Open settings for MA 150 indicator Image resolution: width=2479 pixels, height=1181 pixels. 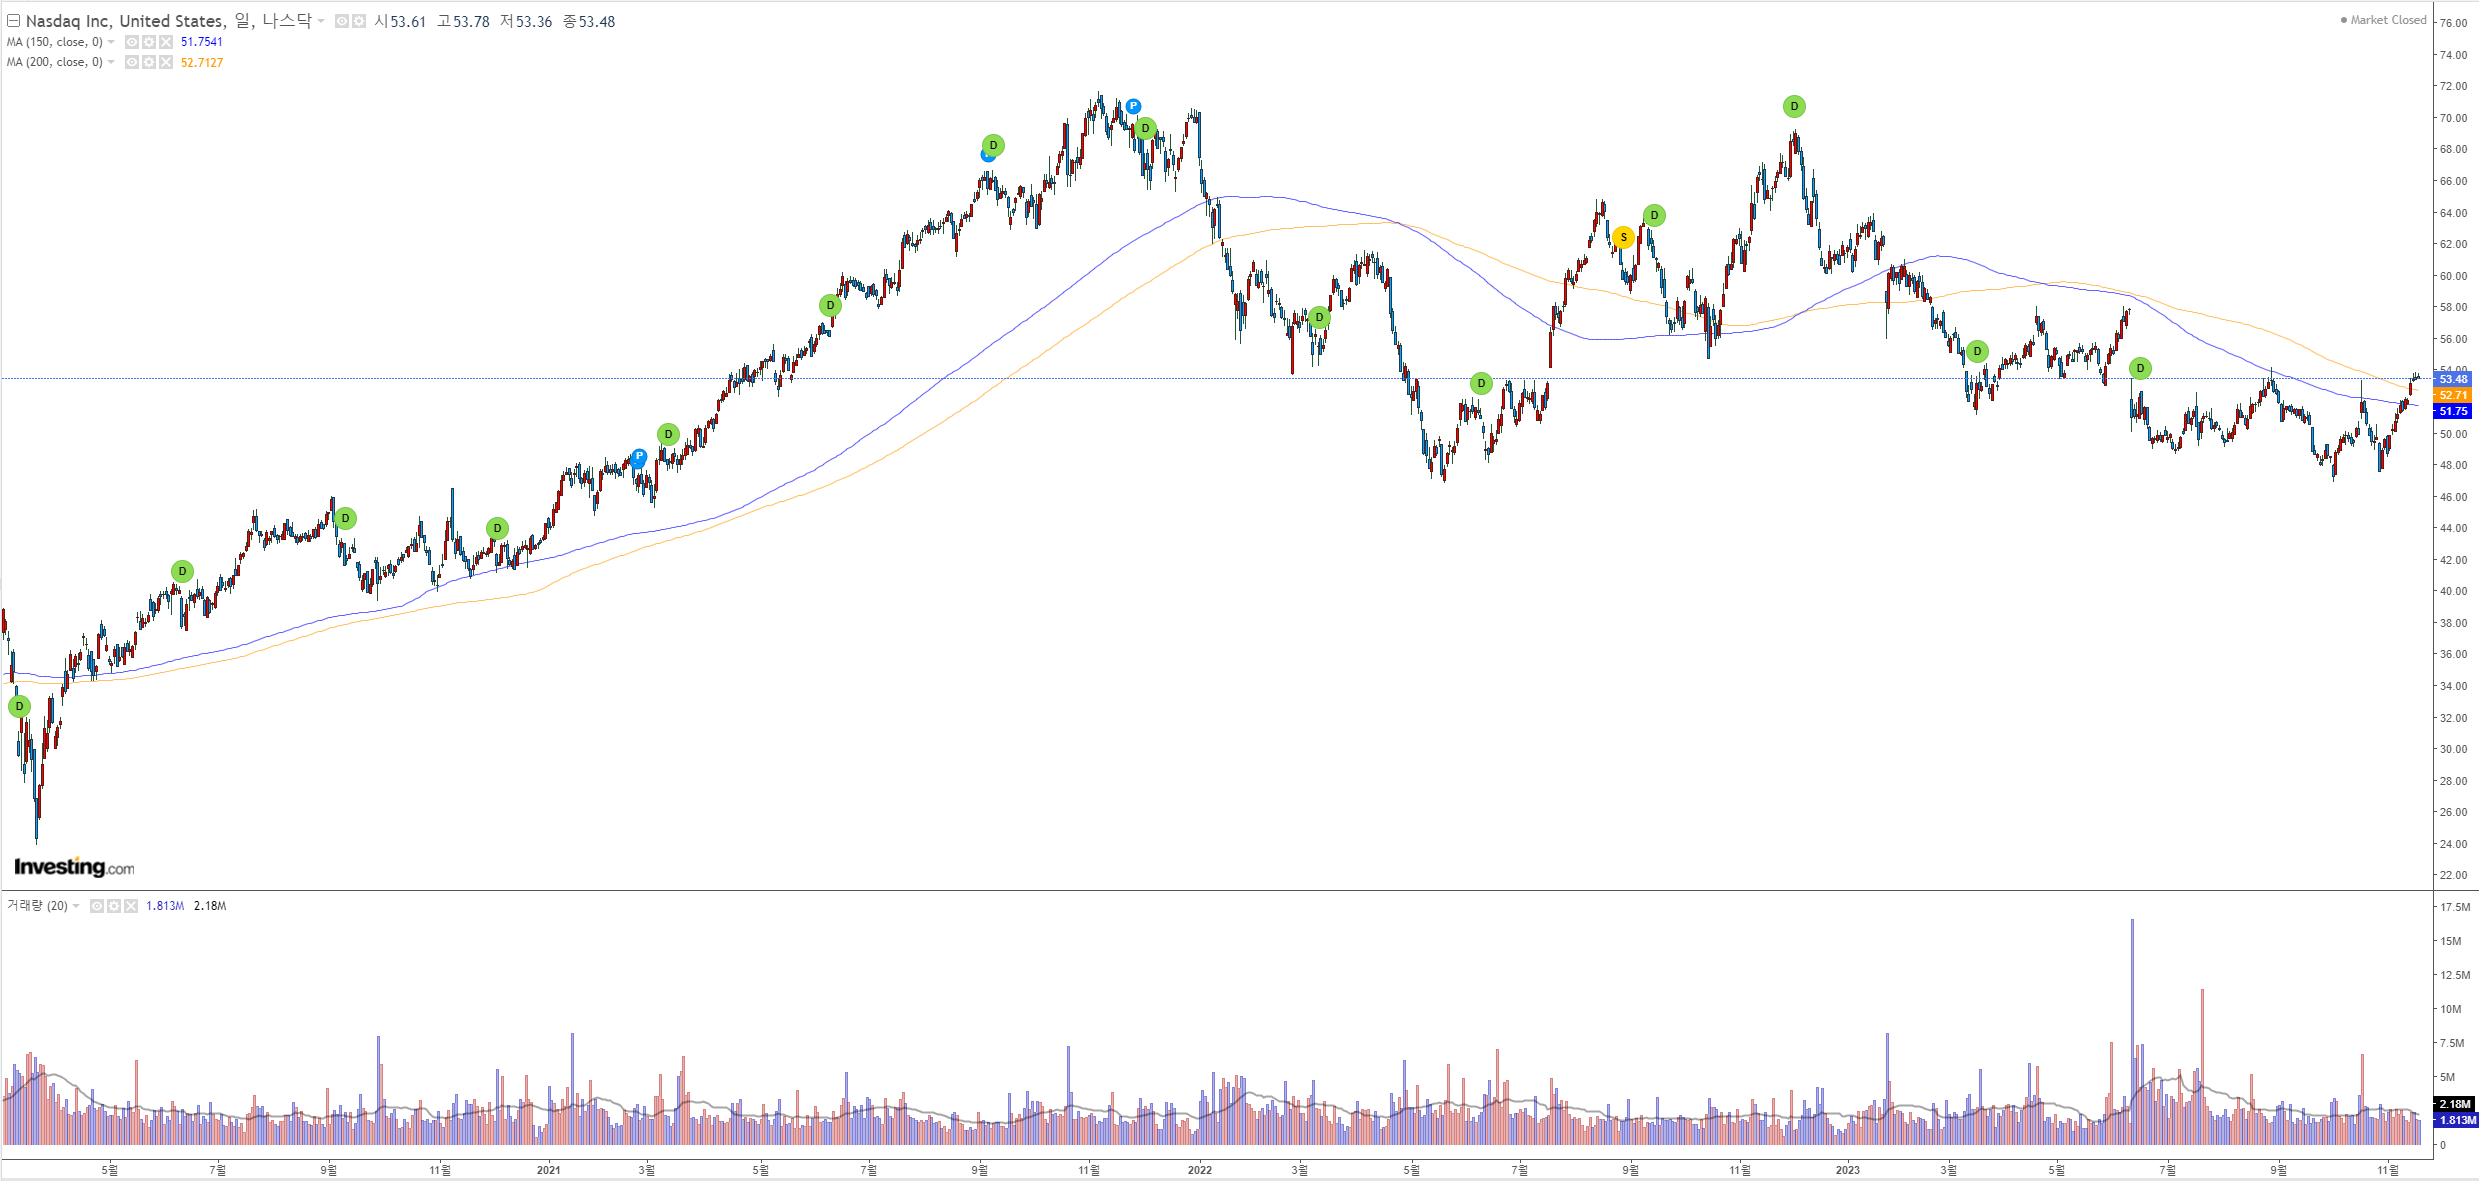point(149,42)
